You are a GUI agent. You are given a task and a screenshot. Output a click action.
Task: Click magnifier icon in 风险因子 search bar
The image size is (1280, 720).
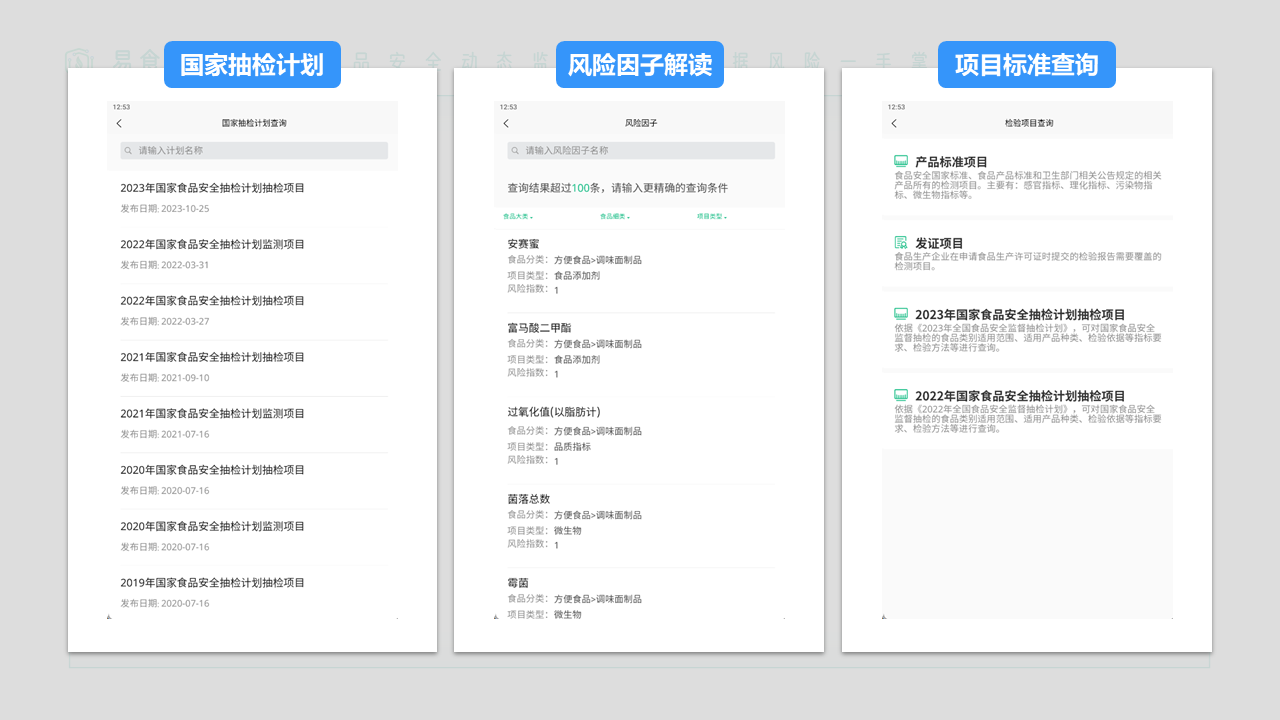[516, 151]
